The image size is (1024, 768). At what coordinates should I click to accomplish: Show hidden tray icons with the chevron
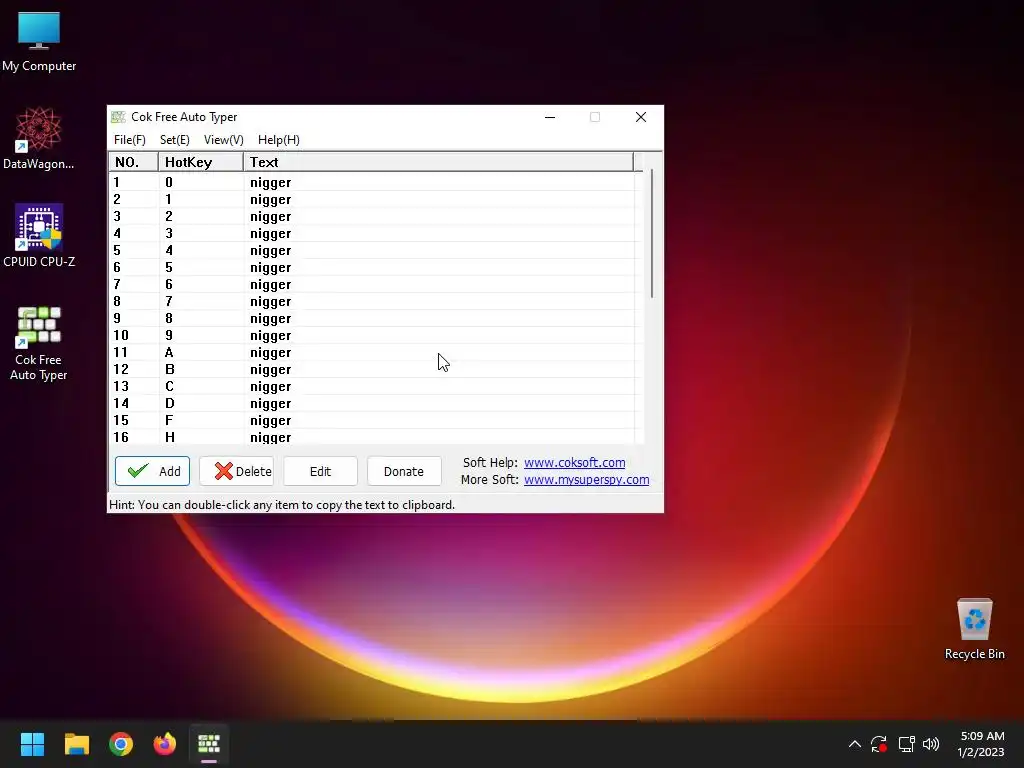[x=854, y=744]
